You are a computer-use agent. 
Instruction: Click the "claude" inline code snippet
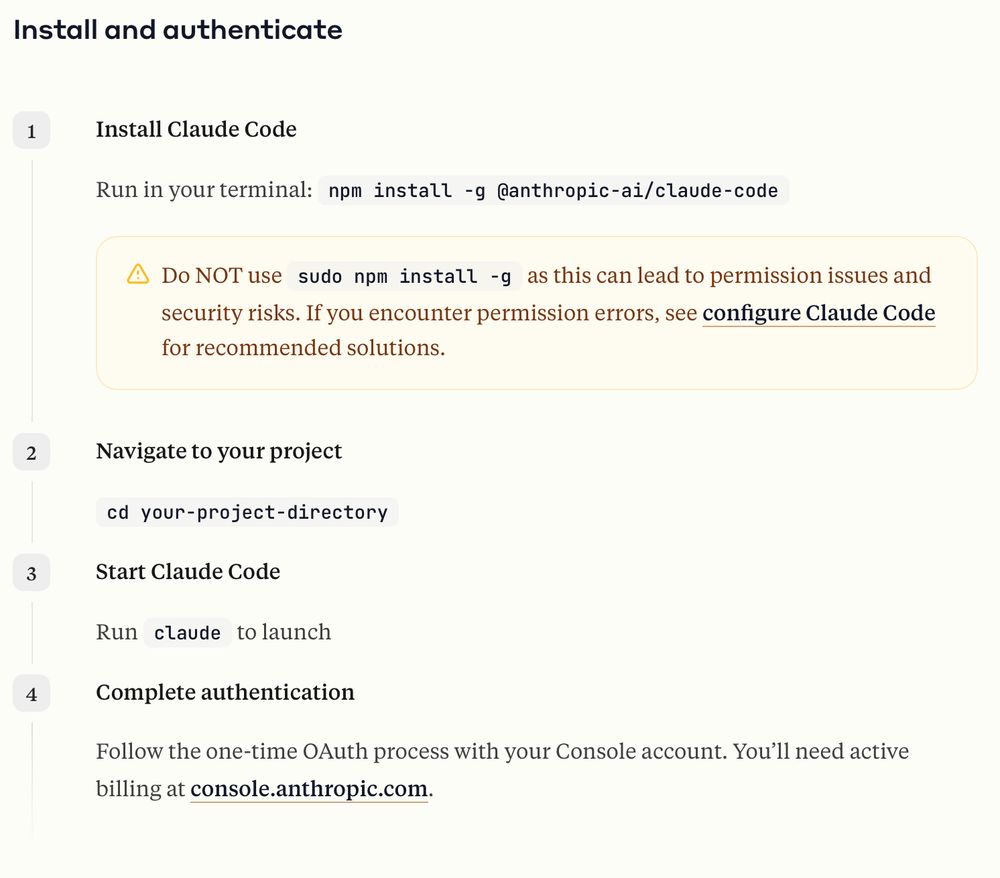[x=187, y=633]
